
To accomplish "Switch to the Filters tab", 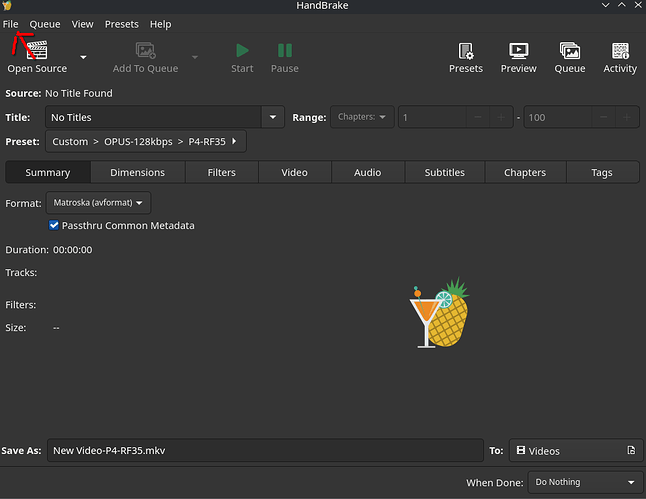I will pyautogui.click(x=222, y=172).
